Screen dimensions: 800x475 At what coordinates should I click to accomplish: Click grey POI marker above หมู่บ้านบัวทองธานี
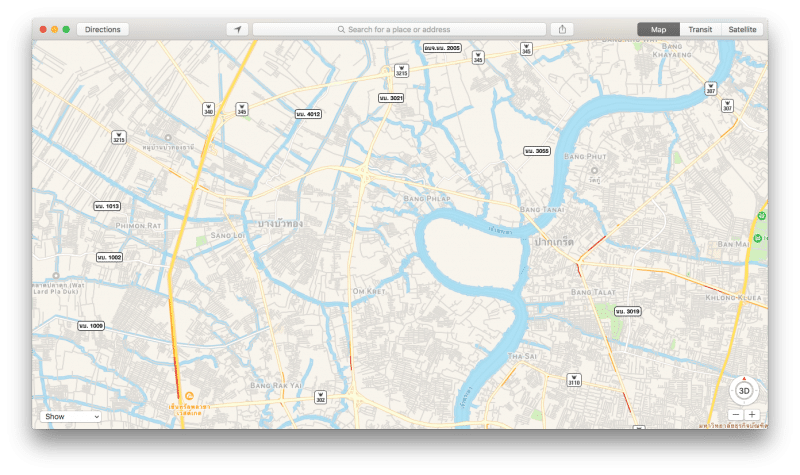168,138
